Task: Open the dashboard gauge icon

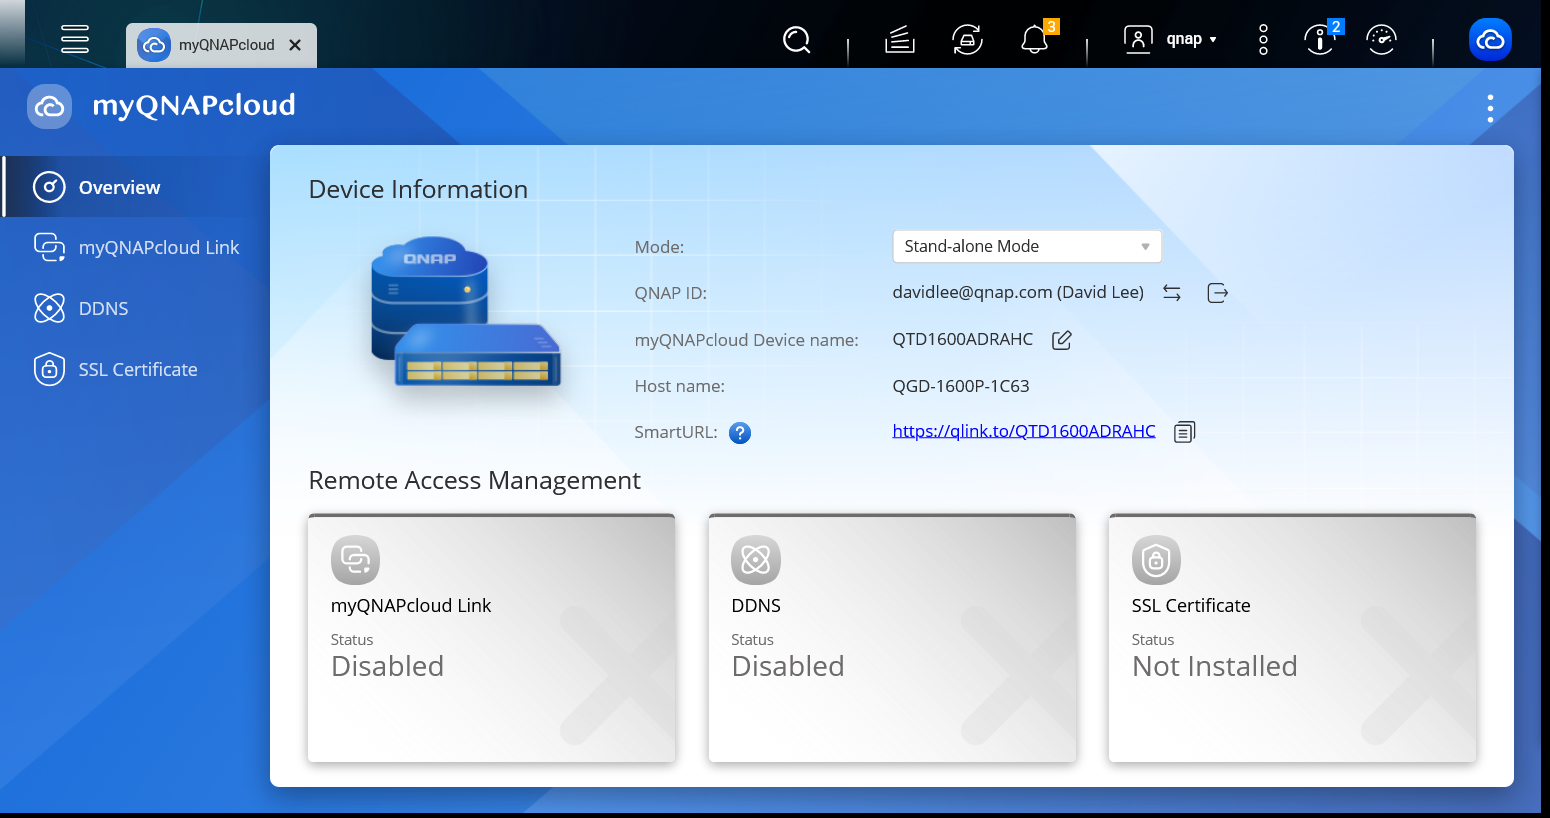Action: (1381, 40)
